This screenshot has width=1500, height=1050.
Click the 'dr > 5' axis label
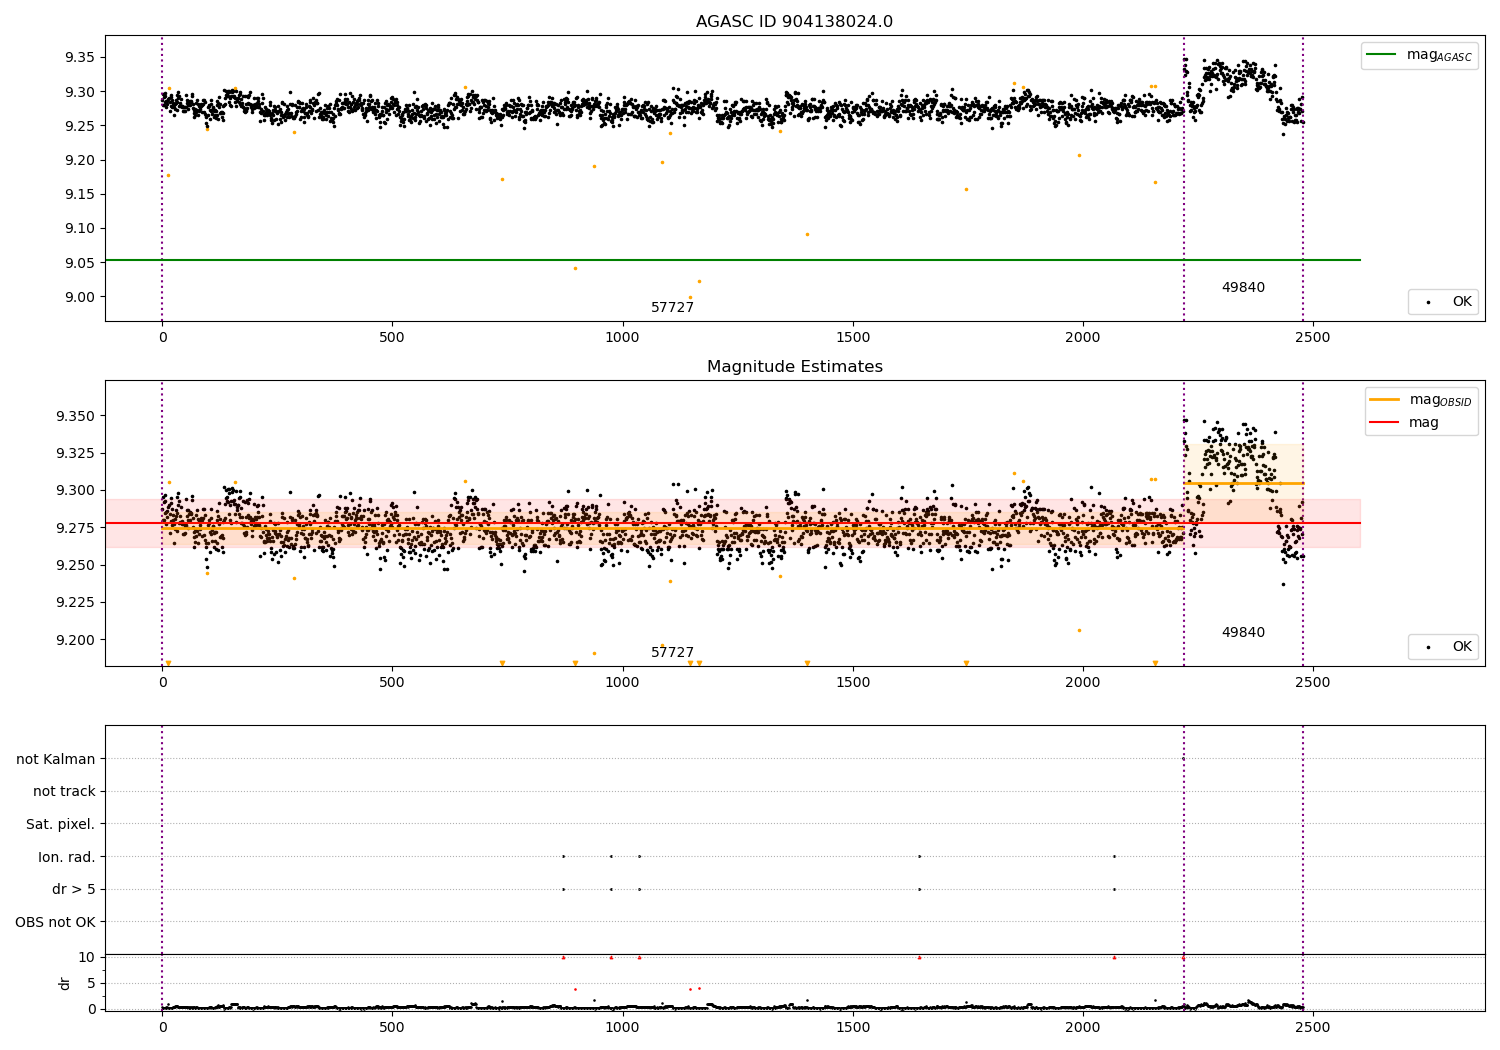74,889
